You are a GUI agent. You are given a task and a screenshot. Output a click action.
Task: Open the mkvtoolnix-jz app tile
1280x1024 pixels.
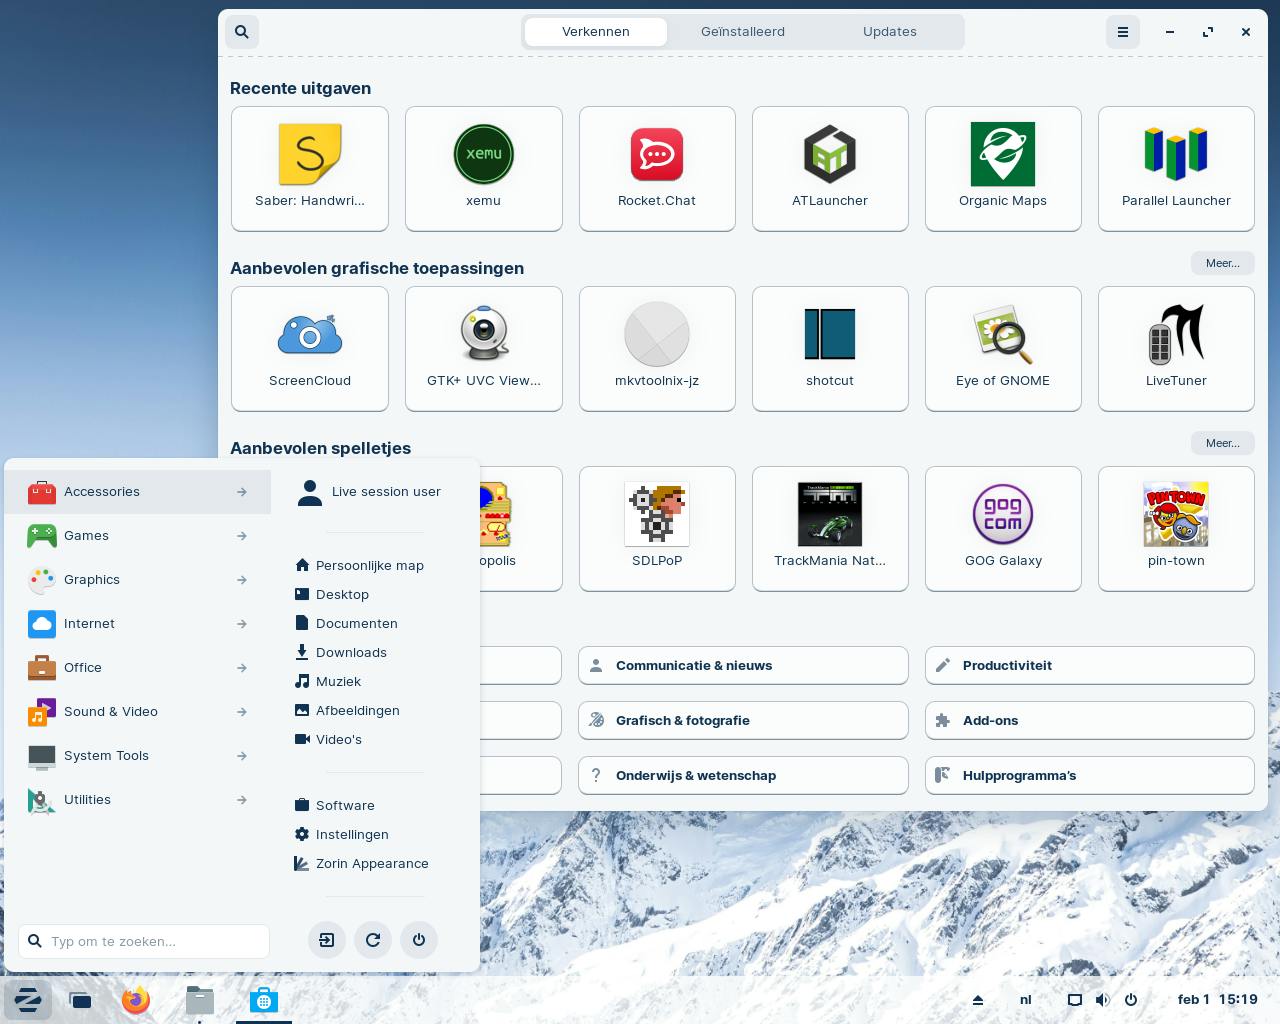point(657,349)
